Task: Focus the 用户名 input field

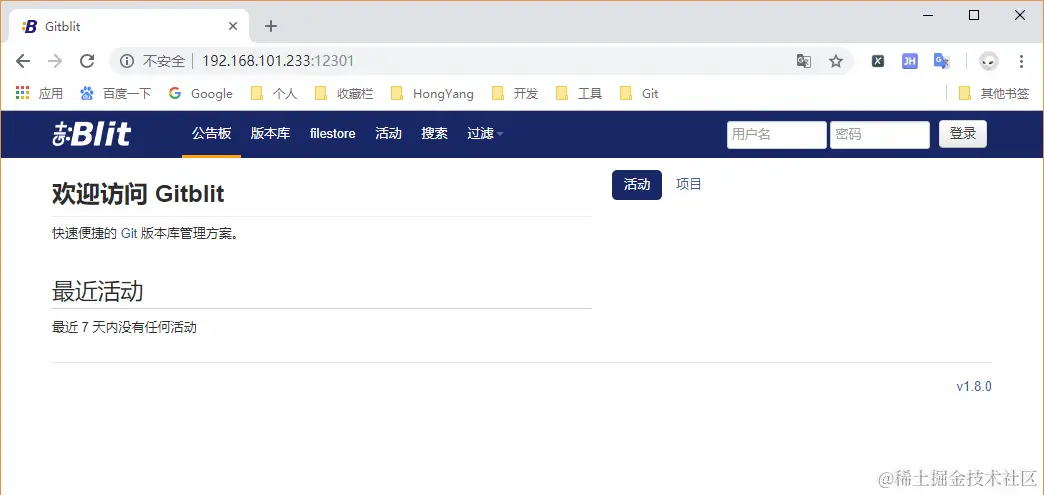Action: click(776, 135)
